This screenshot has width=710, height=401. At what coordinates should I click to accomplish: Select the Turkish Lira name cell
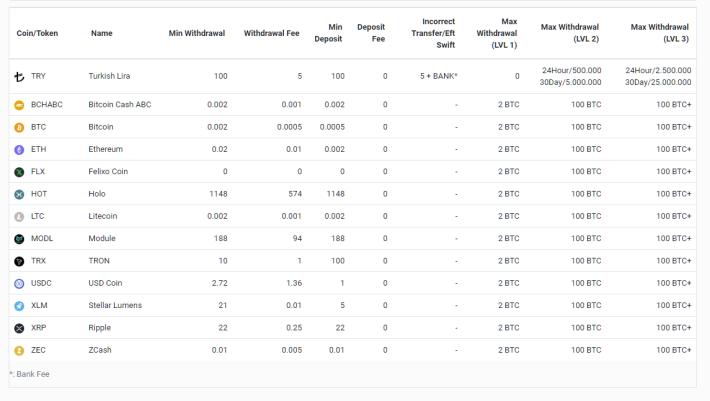pyautogui.click(x=109, y=76)
